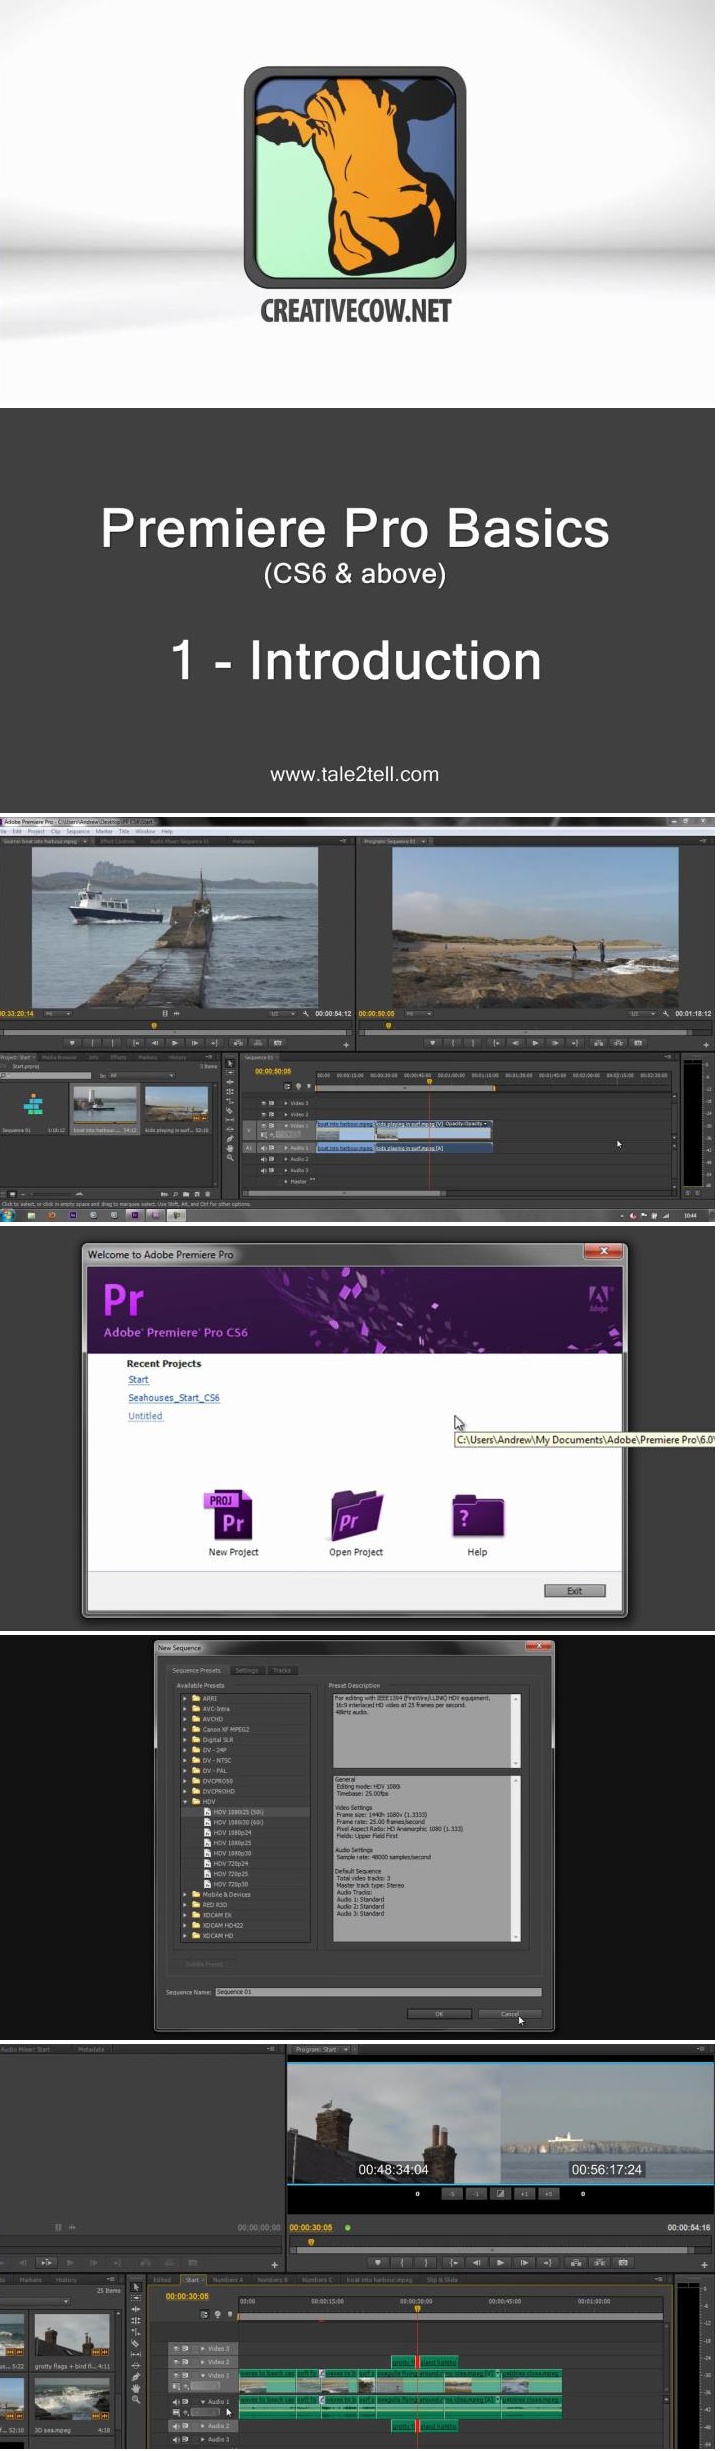Image resolution: width=725 pixels, height=2451 pixels.
Task: Click the Export Frame camera icon
Action: 622,2262
